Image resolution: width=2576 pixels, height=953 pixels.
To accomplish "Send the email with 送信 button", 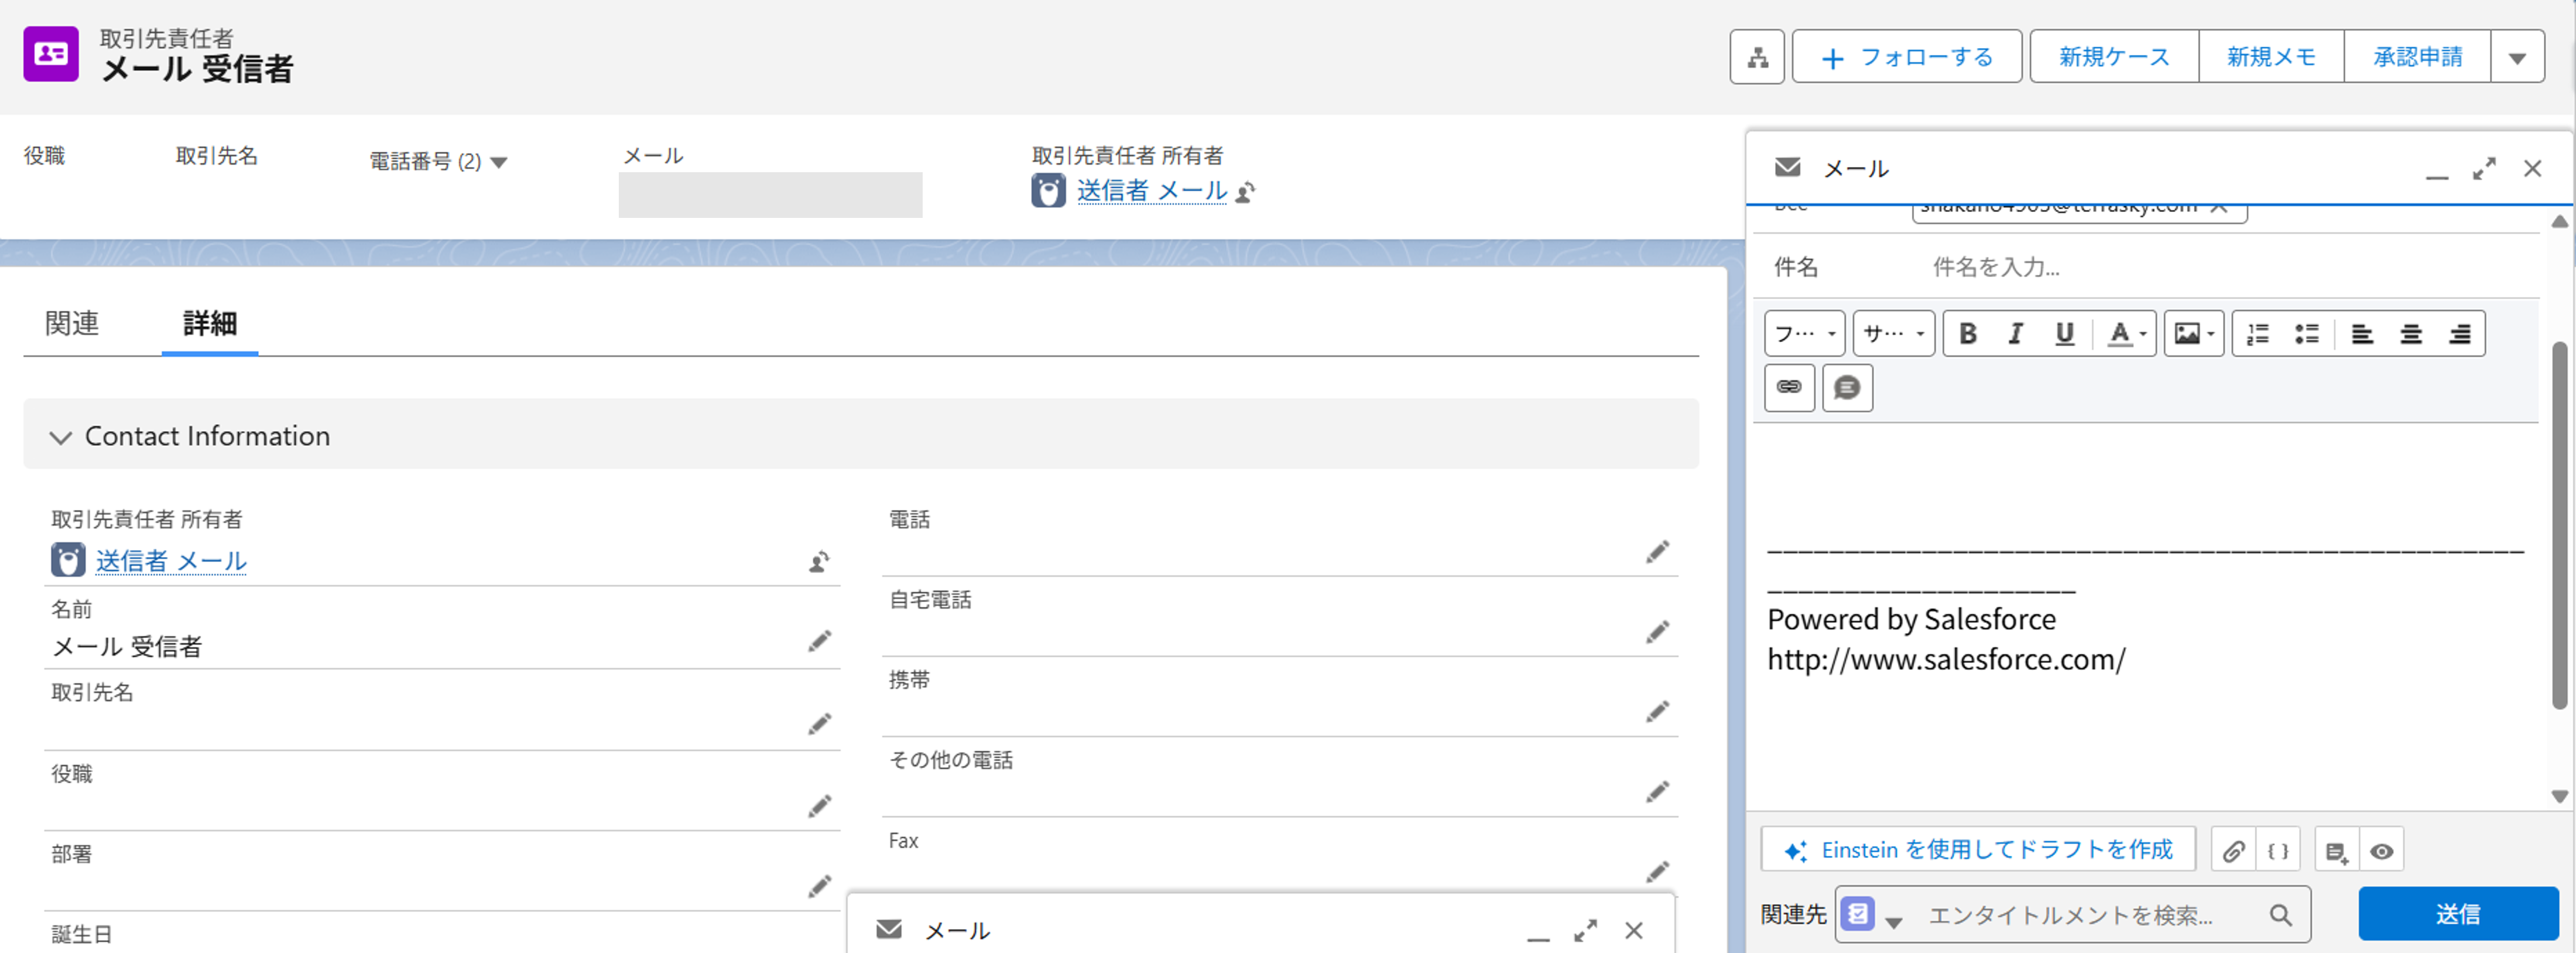I will point(2457,914).
